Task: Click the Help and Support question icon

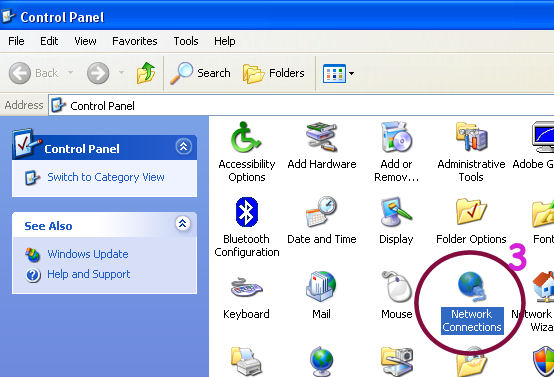Action: pos(33,275)
